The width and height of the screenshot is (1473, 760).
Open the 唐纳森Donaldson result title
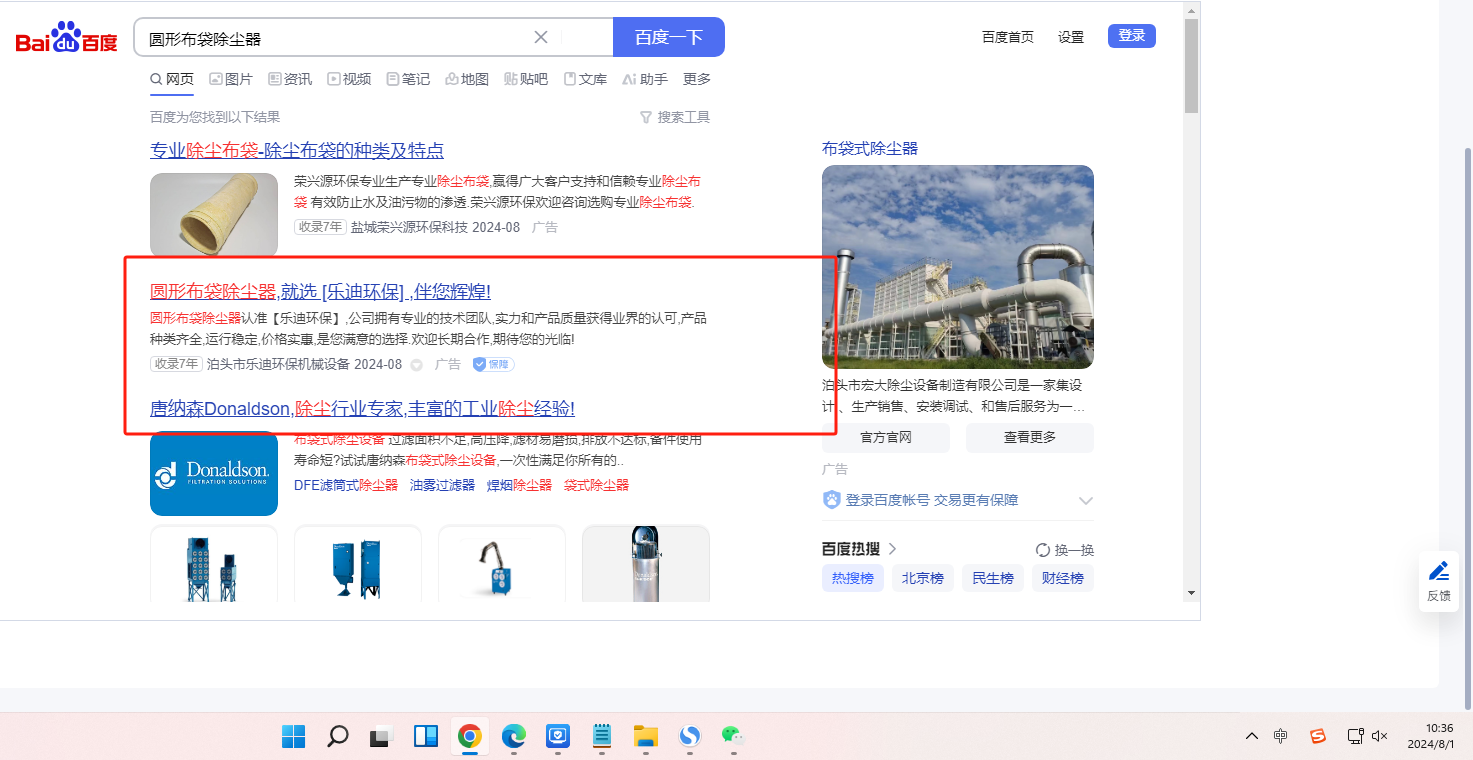coord(362,409)
